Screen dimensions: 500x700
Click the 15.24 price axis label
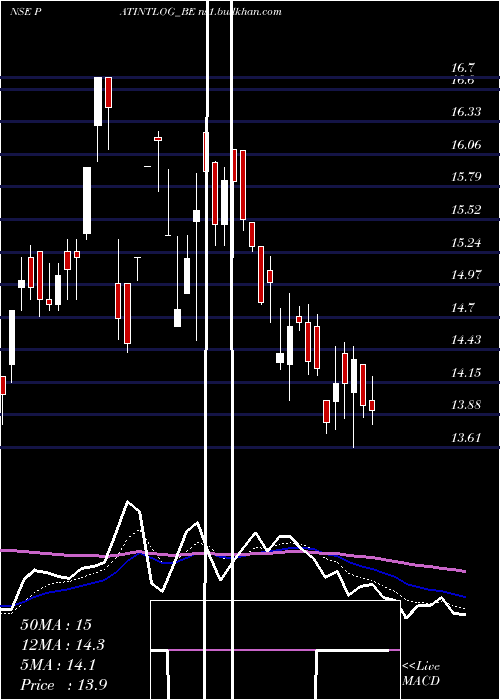(466, 243)
